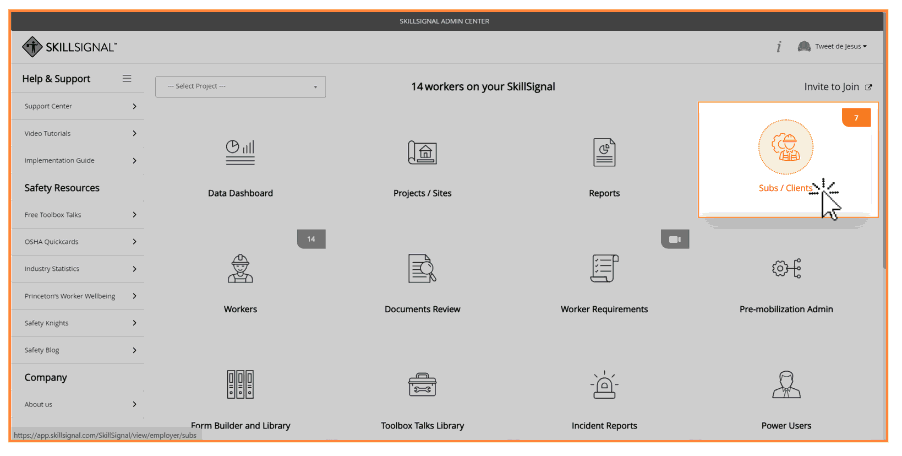902x456 pixels.
Task: Click the Help & Support heading
Action: [x=56, y=79]
